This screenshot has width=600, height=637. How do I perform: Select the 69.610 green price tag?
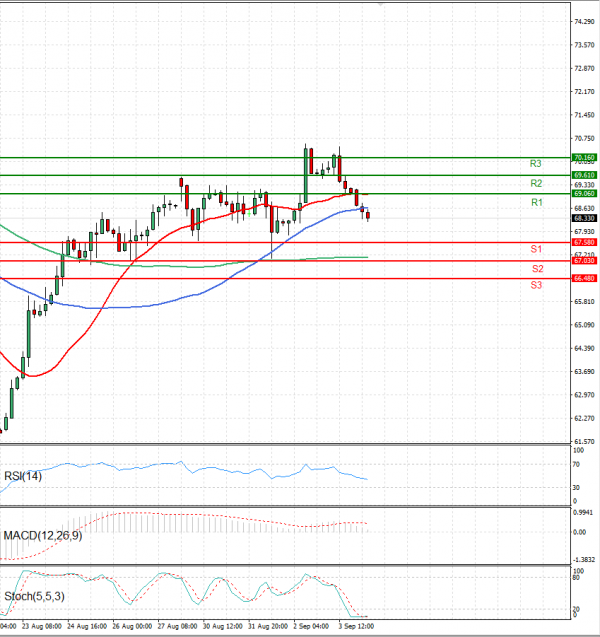coord(584,175)
